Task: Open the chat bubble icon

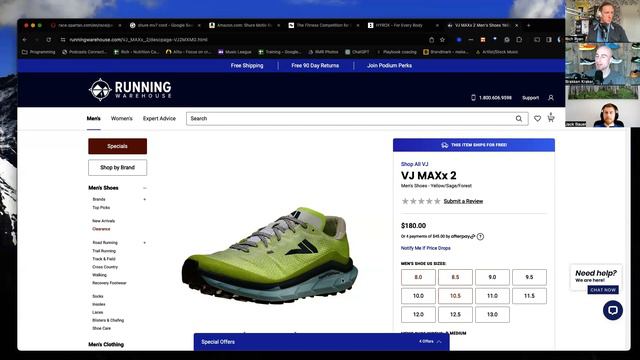Action: (x=613, y=310)
